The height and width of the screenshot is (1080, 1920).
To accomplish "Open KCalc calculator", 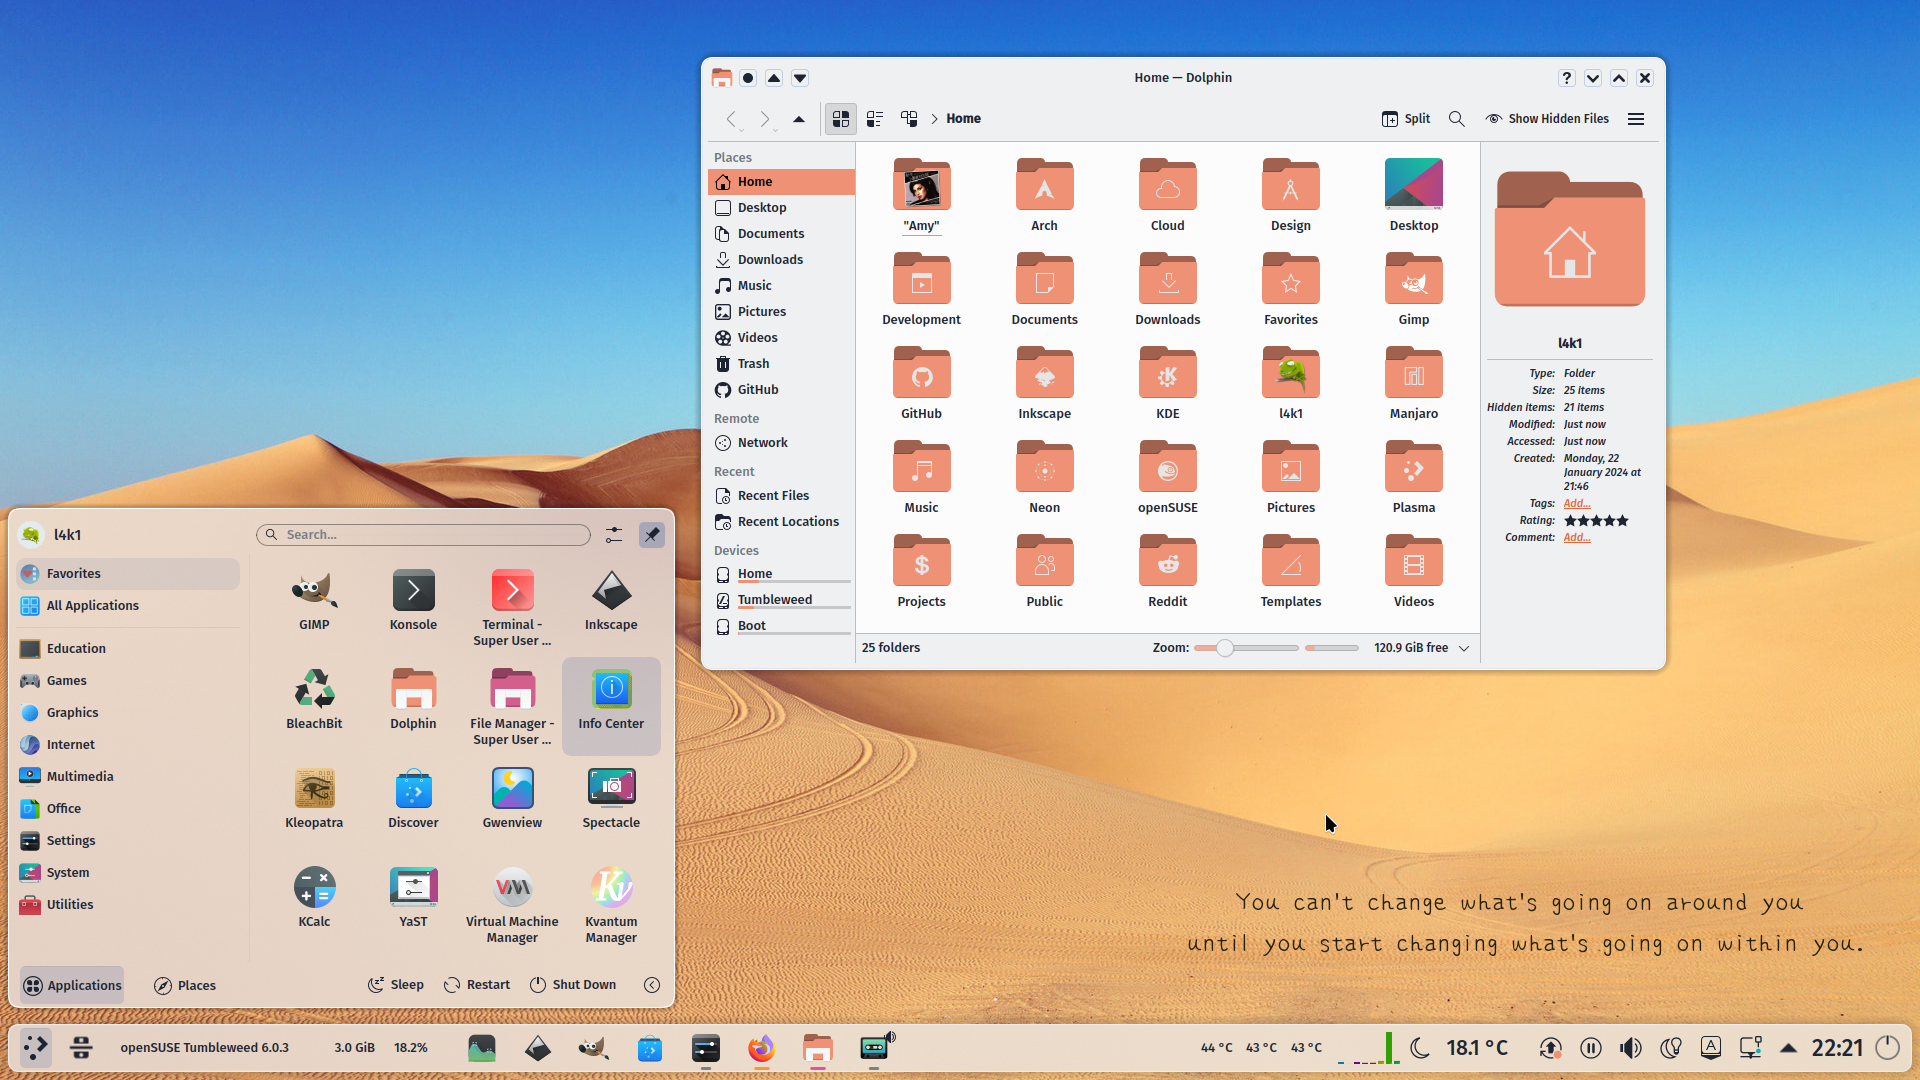I will [x=314, y=897].
